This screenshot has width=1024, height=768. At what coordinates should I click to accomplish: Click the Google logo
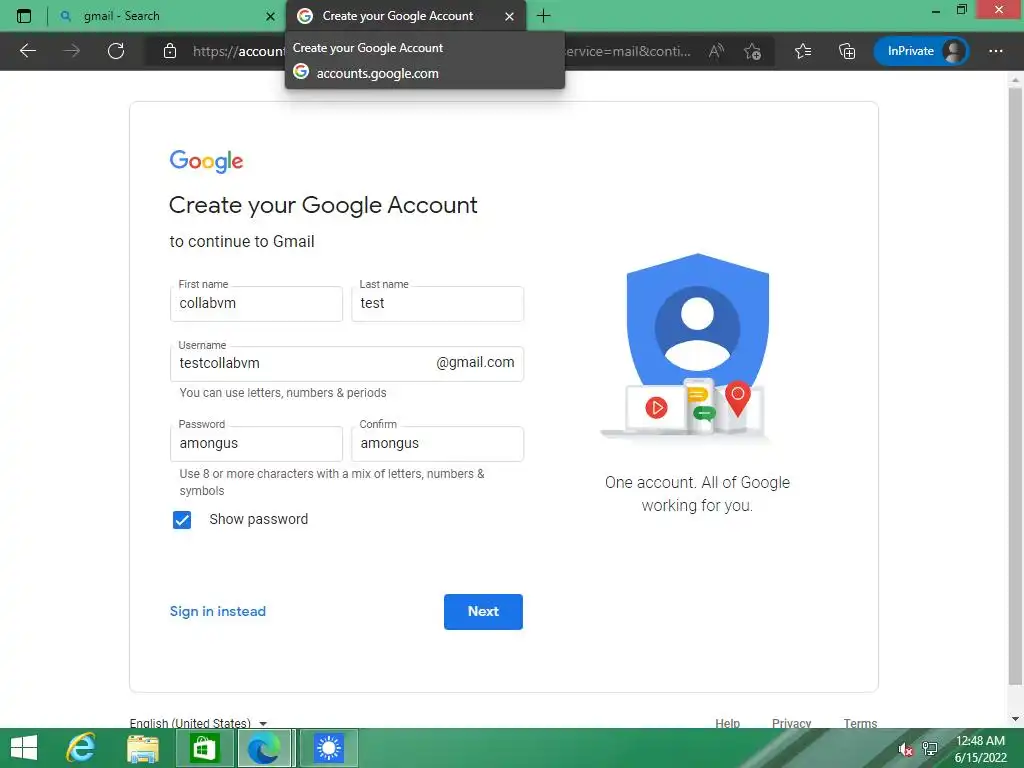click(x=206, y=161)
